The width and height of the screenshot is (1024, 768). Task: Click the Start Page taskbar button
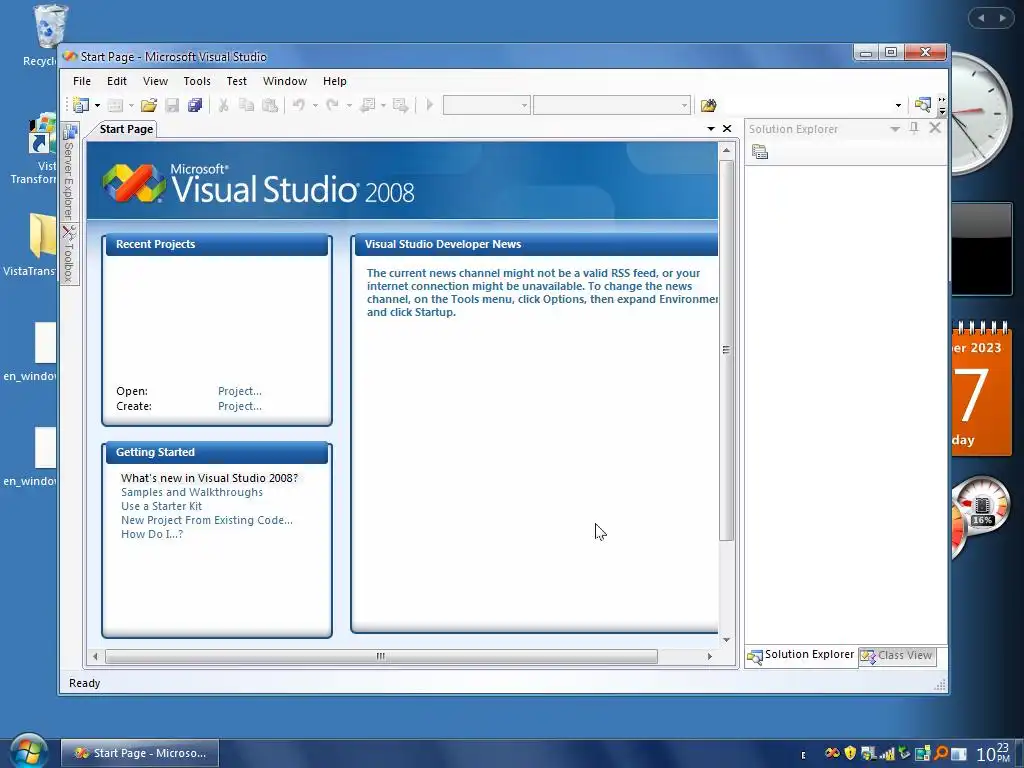(140, 753)
